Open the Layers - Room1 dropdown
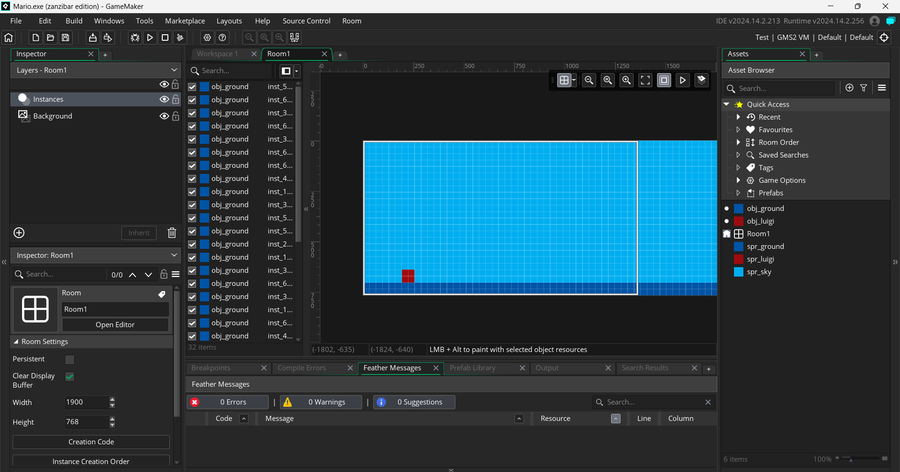Image resolution: width=900 pixels, height=472 pixels. point(94,71)
